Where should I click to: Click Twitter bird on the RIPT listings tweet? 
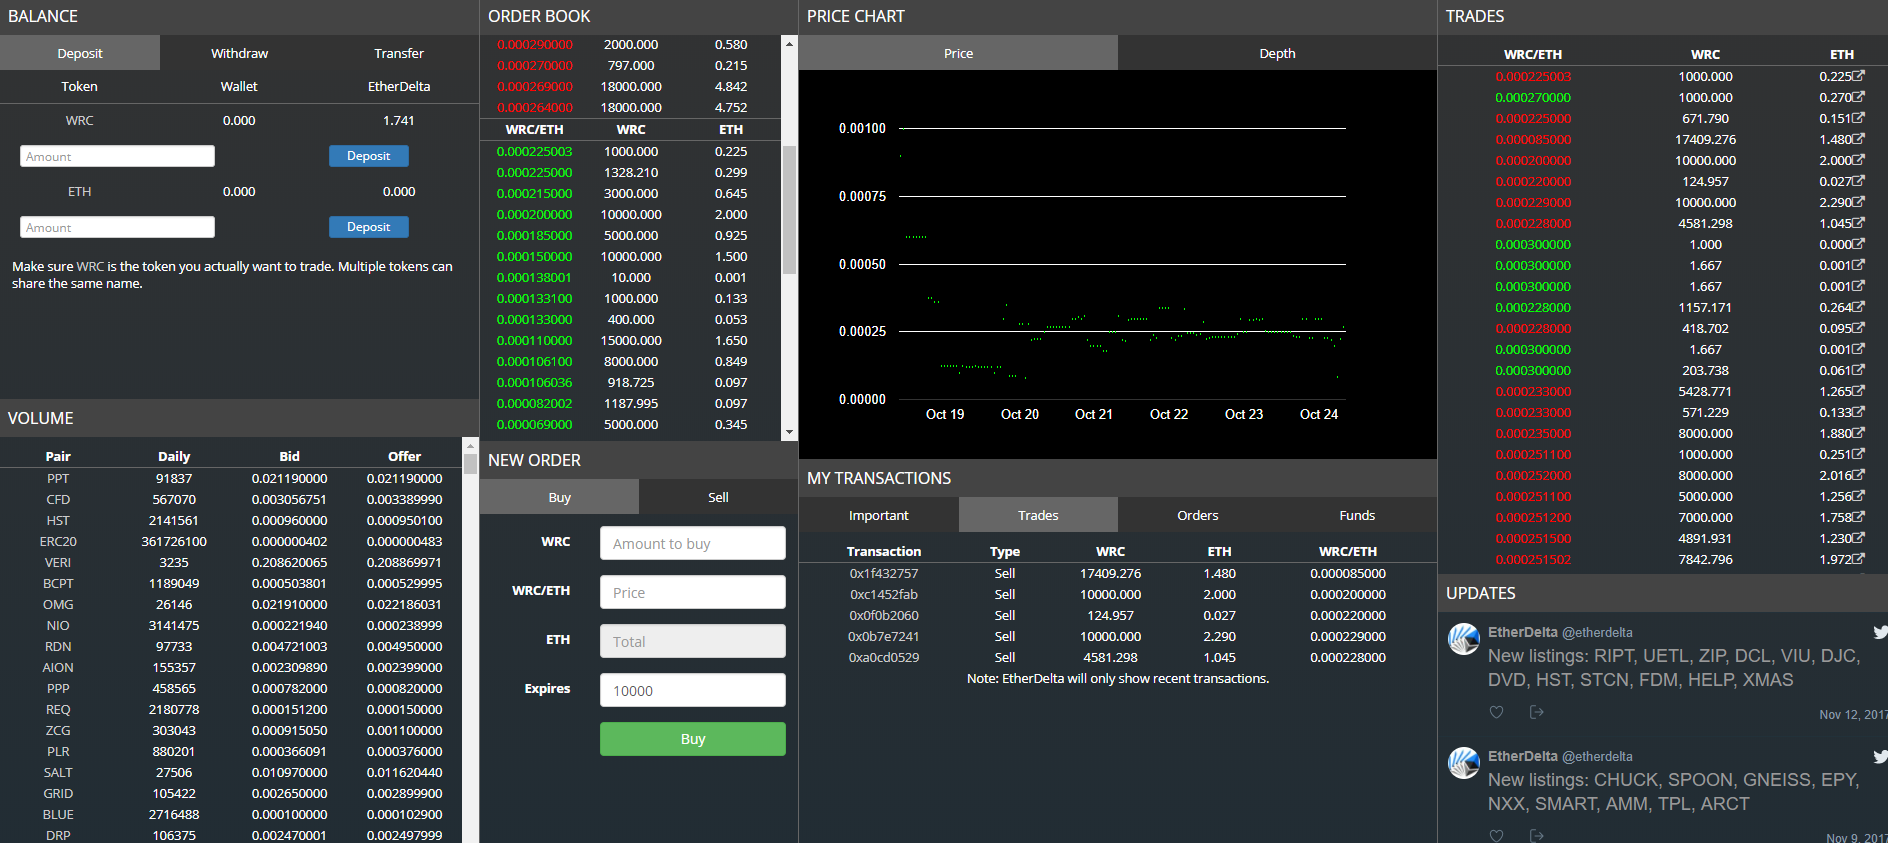tap(1880, 632)
